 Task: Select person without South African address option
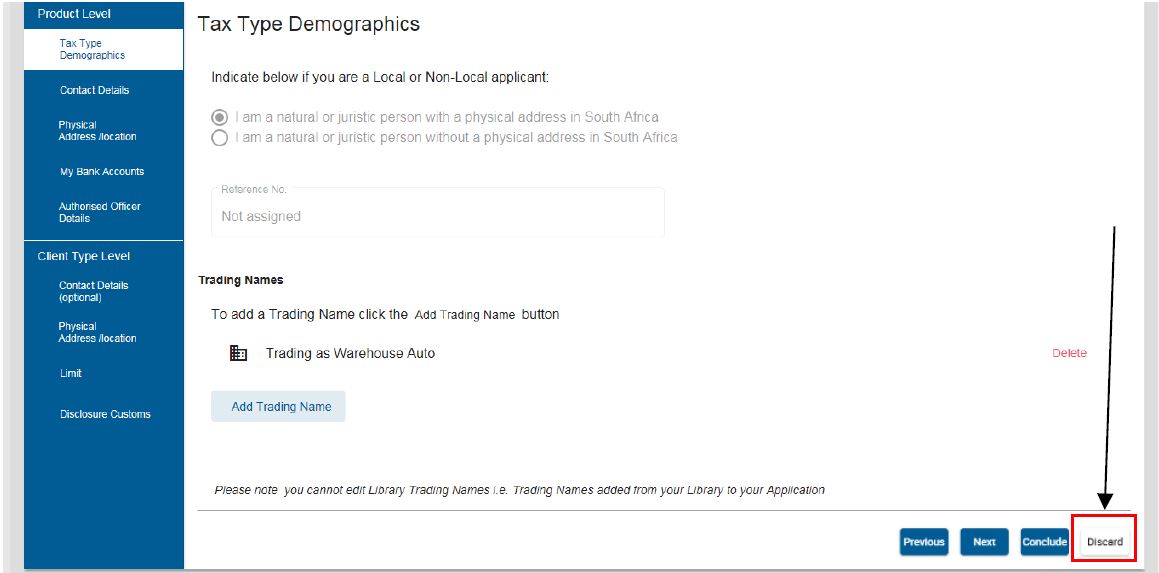tap(220, 138)
